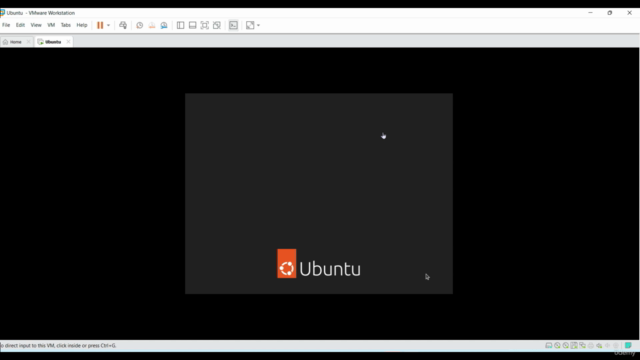
Task: Click the network adapter status icon
Action: 582,345
